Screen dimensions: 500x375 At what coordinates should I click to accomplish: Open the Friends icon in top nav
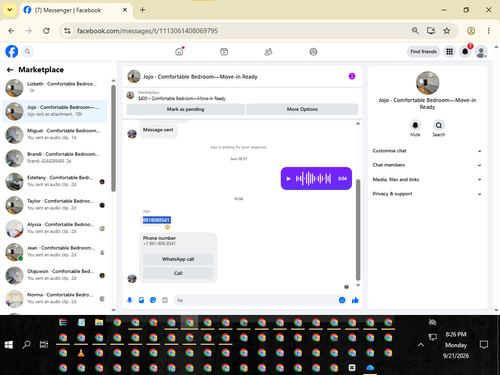(269, 52)
